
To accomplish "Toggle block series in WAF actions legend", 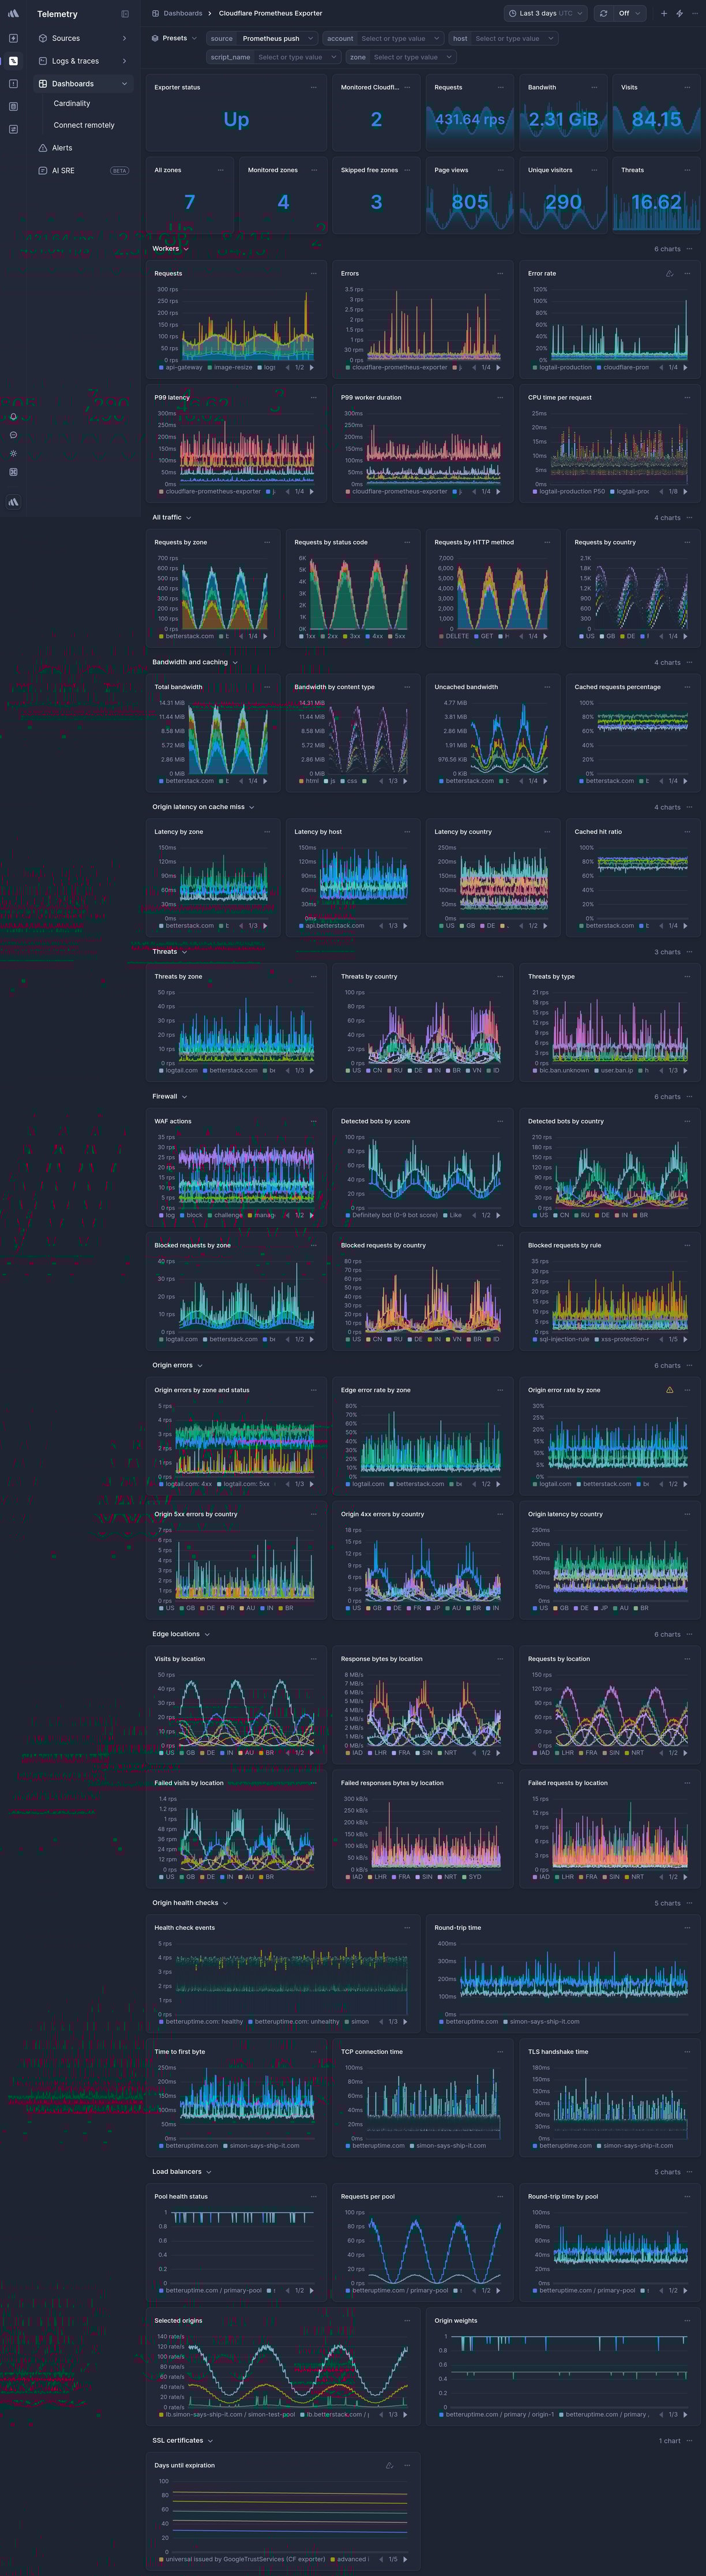I will [191, 1215].
